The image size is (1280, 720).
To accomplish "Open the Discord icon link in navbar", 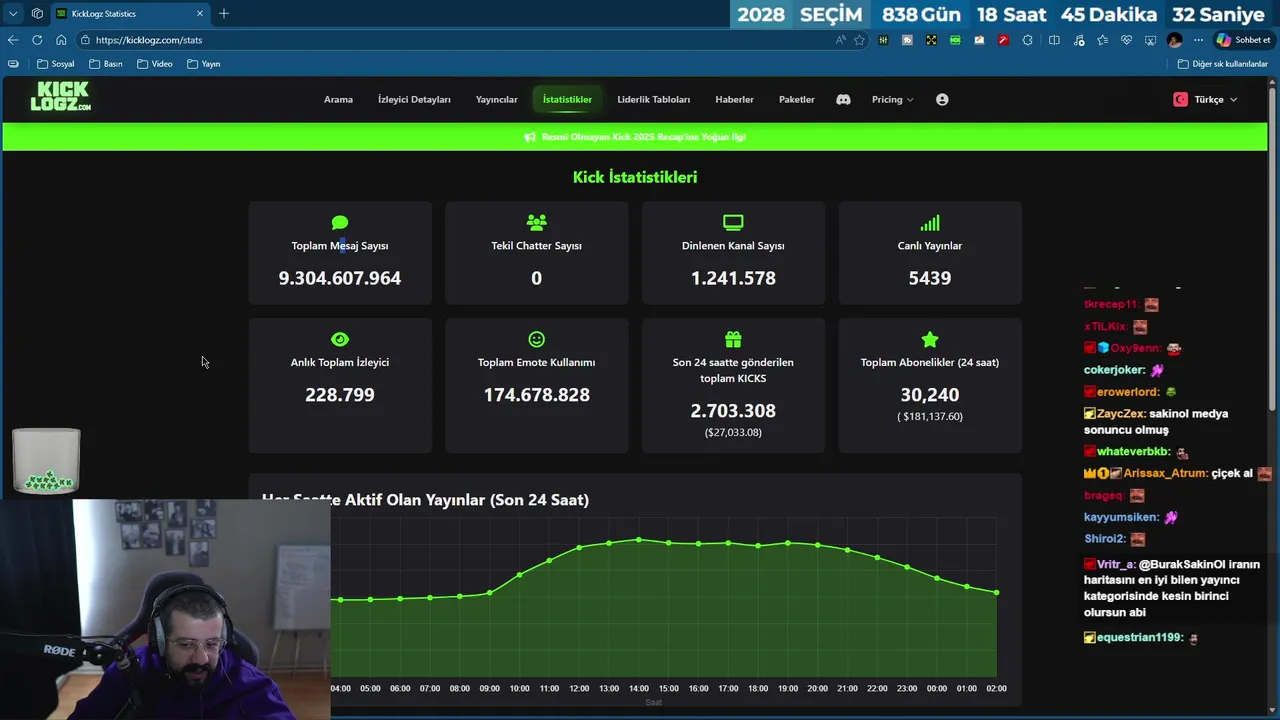I will coord(843,99).
